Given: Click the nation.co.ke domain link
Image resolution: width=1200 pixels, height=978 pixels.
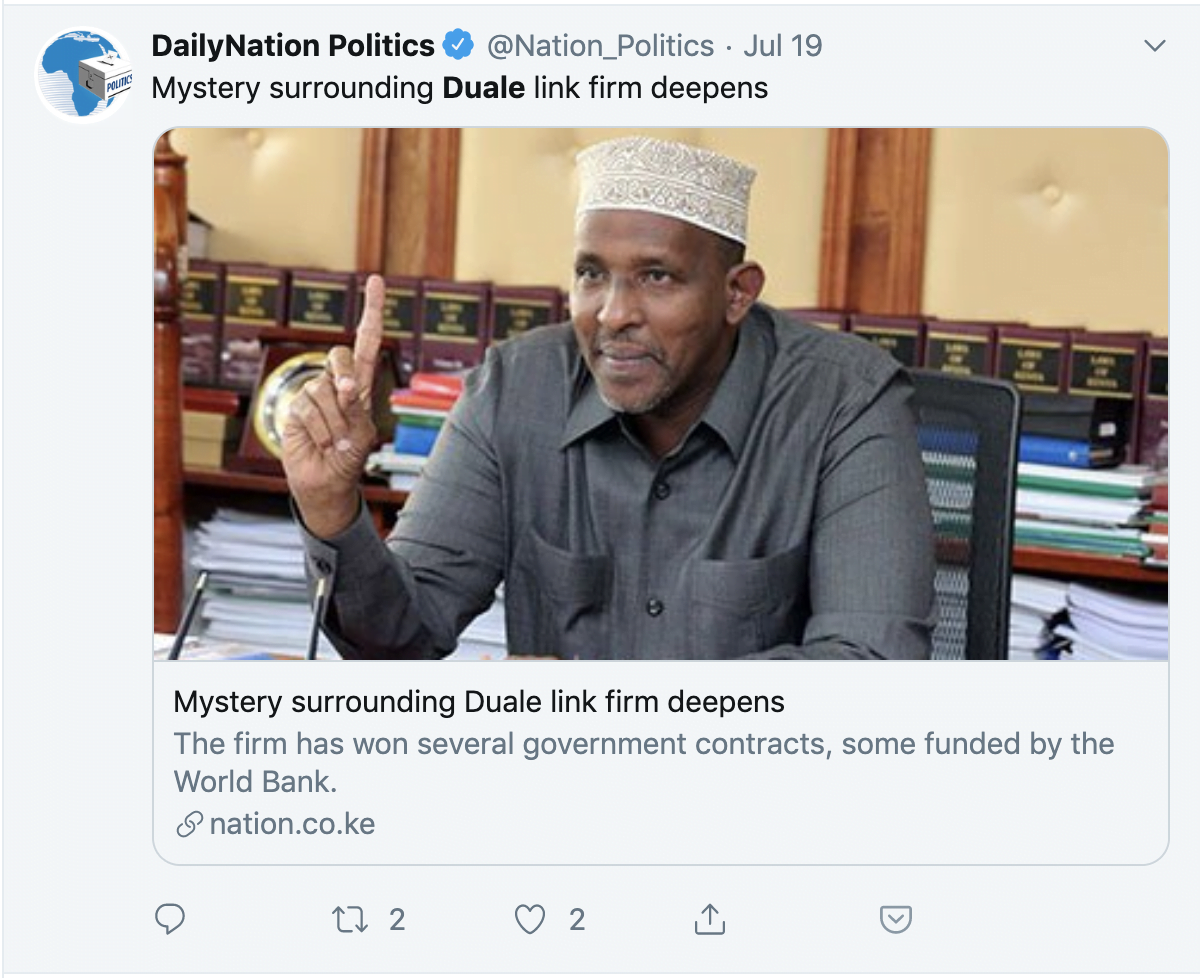Looking at the screenshot, I should 292,825.
